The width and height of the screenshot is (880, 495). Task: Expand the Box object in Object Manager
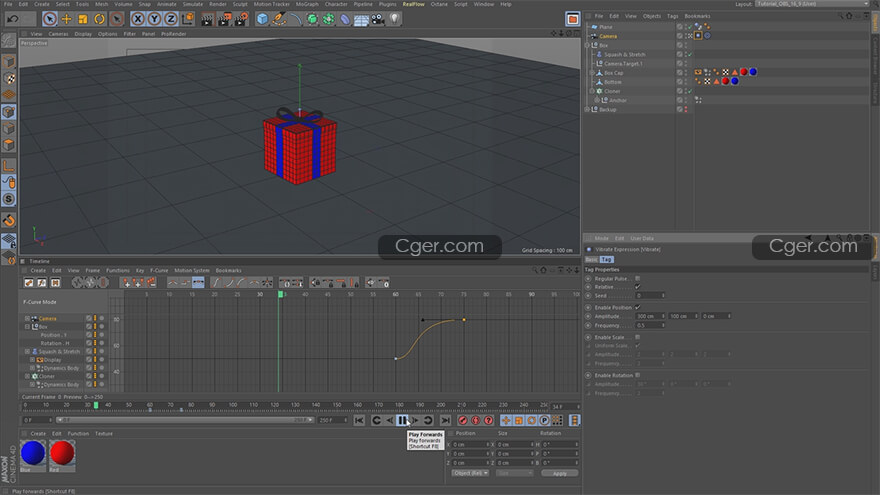pos(587,45)
